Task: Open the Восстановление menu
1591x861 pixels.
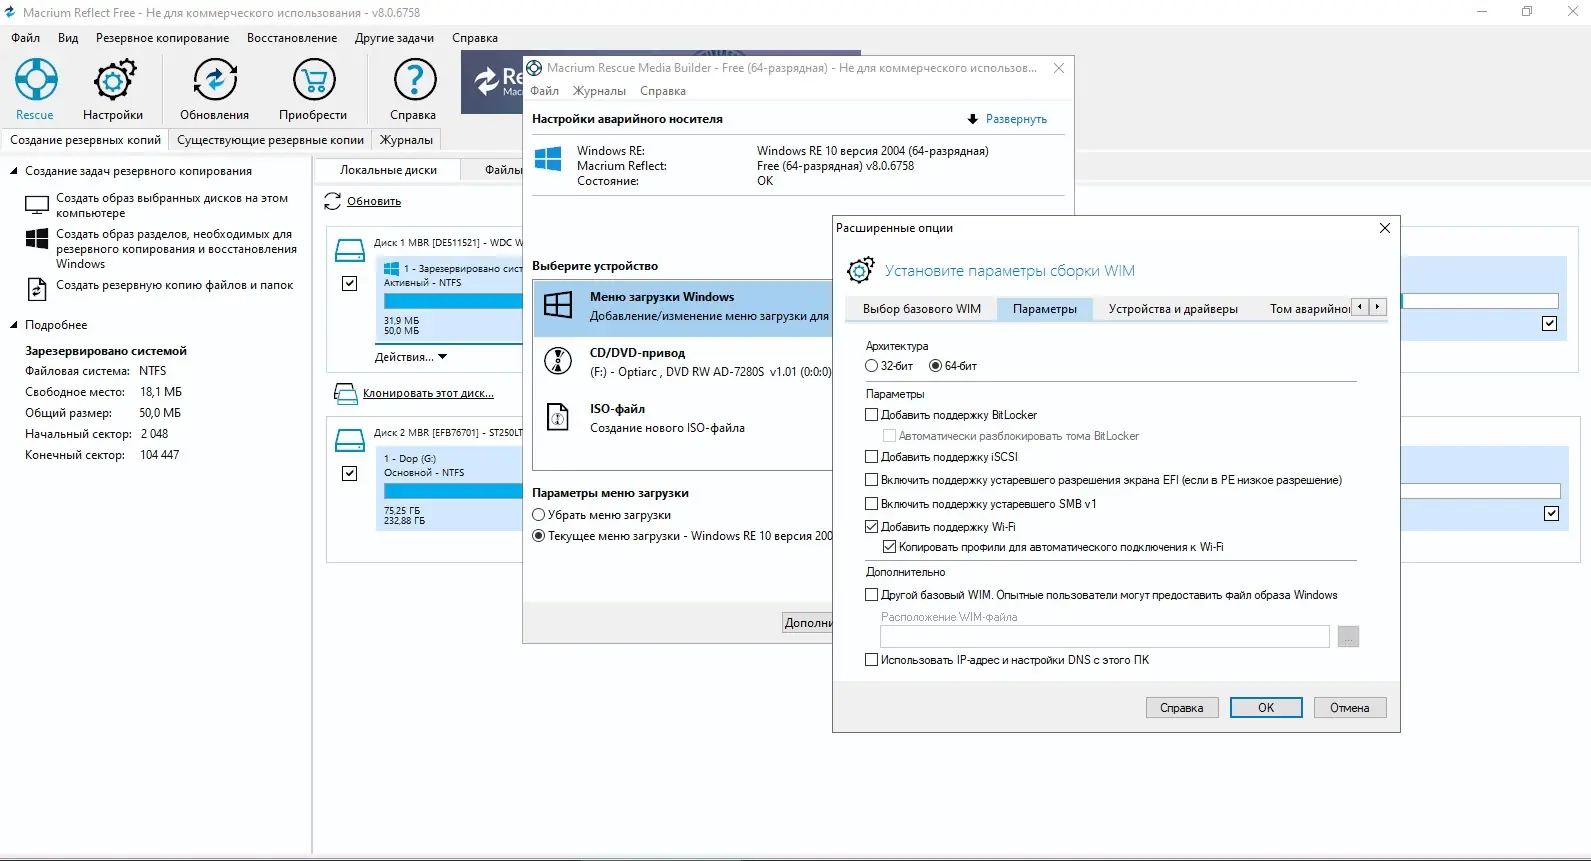Action: [x=292, y=38]
